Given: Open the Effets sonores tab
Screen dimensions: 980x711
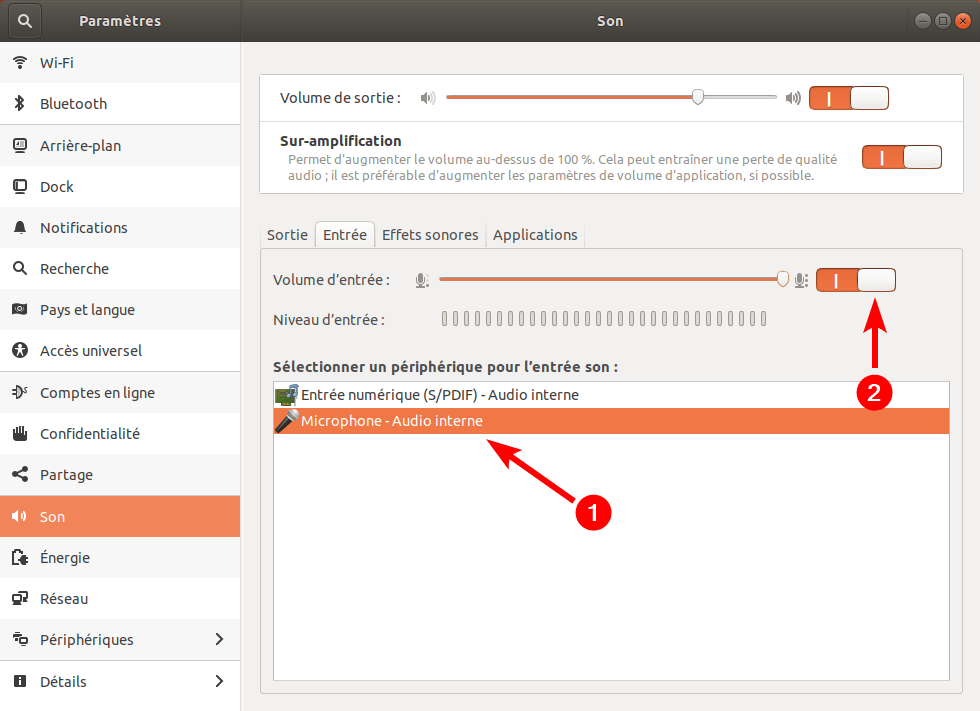Looking at the screenshot, I should coord(430,235).
